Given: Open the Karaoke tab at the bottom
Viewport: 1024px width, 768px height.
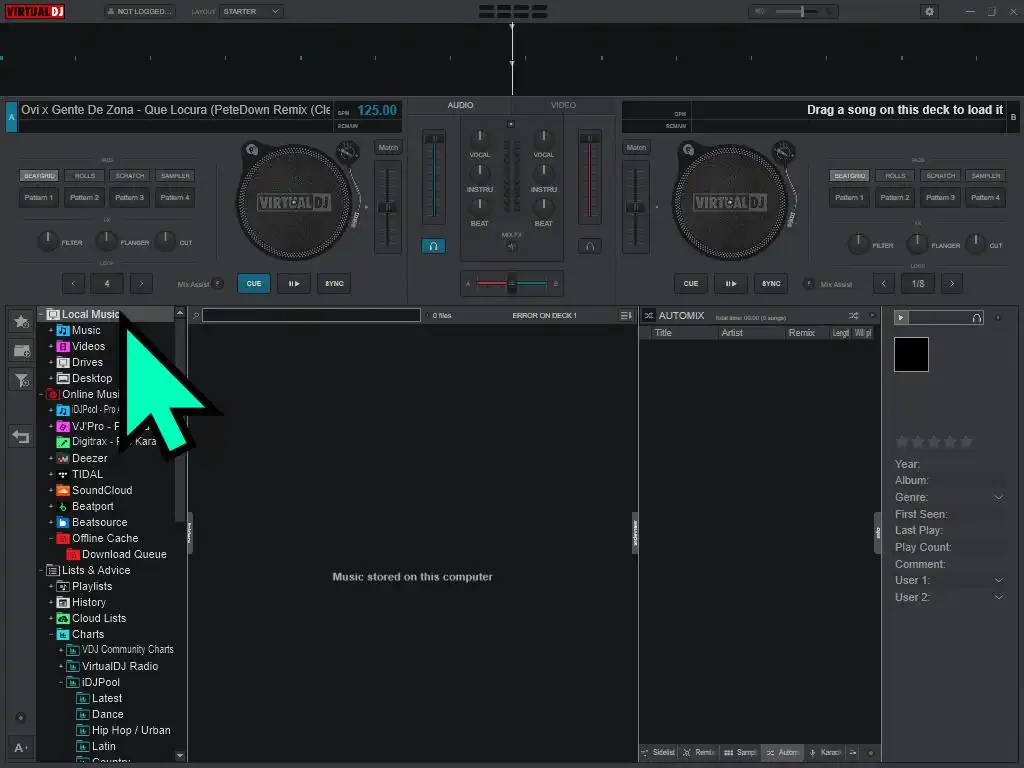Looking at the screenshot, I should (x=825, y=753).
